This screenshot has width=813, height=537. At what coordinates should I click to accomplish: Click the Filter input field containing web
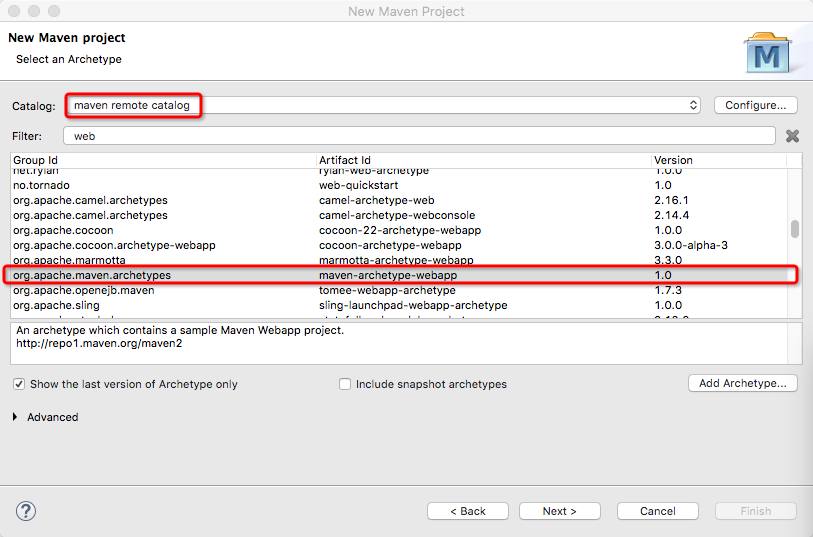coord(419,136)
